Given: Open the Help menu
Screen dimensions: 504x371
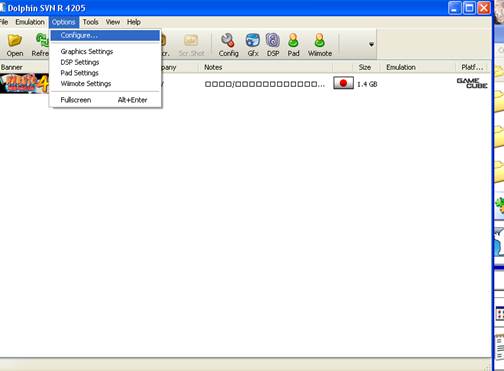Looking at the screenshot, I should [x=134, y=22].
